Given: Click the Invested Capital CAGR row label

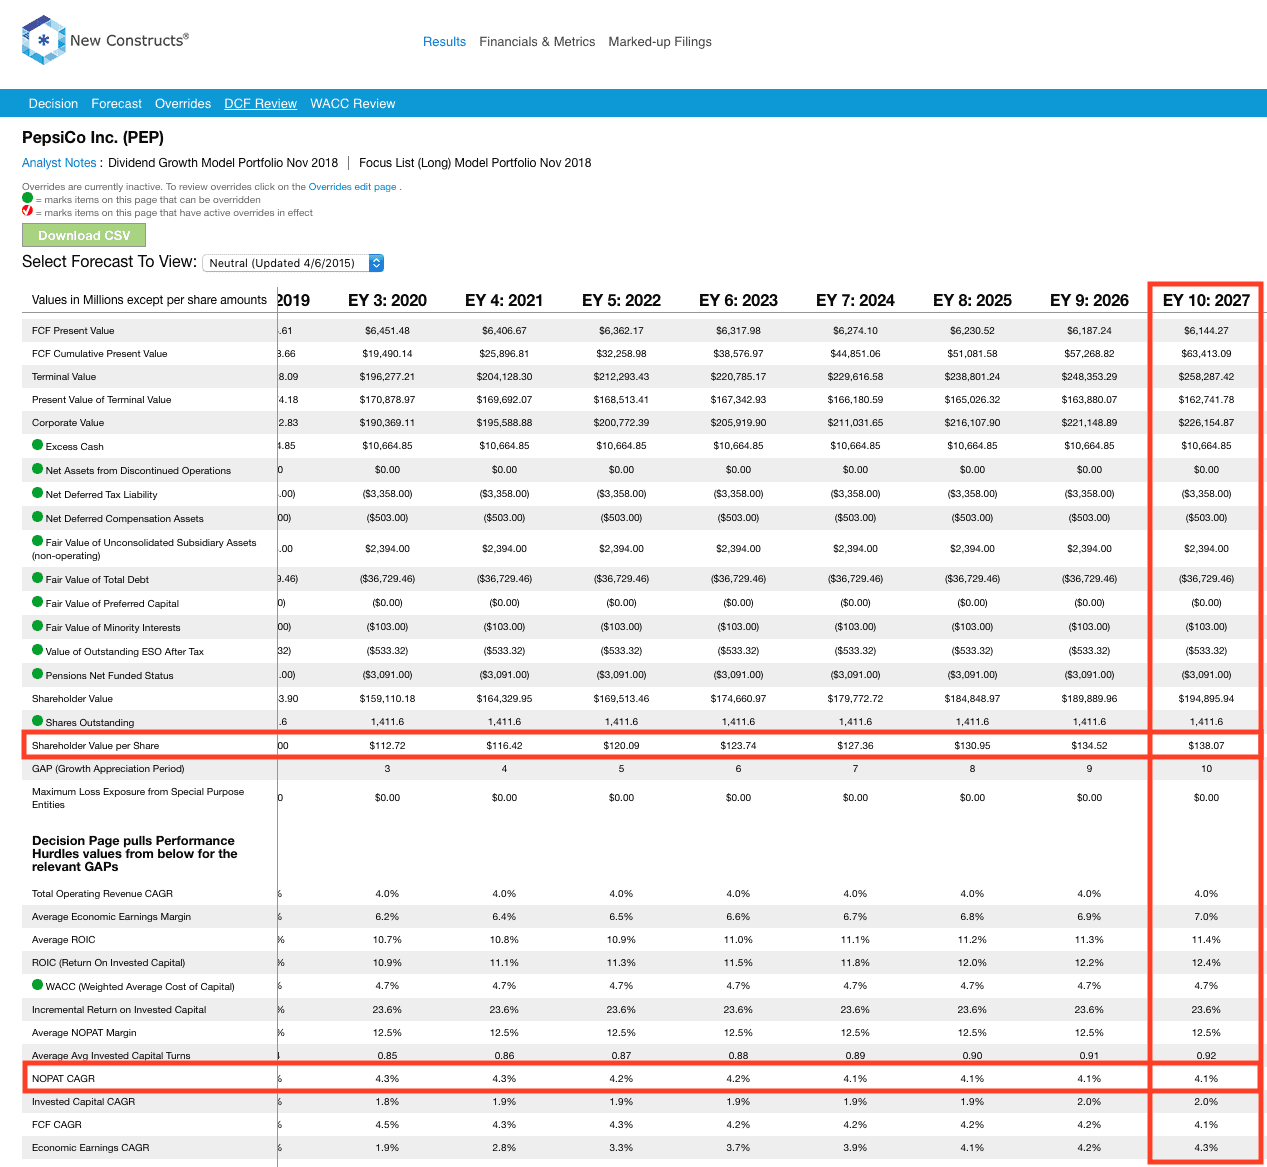Looking at the screenshot, I should pyautogui.click(x=83, y=1102).
